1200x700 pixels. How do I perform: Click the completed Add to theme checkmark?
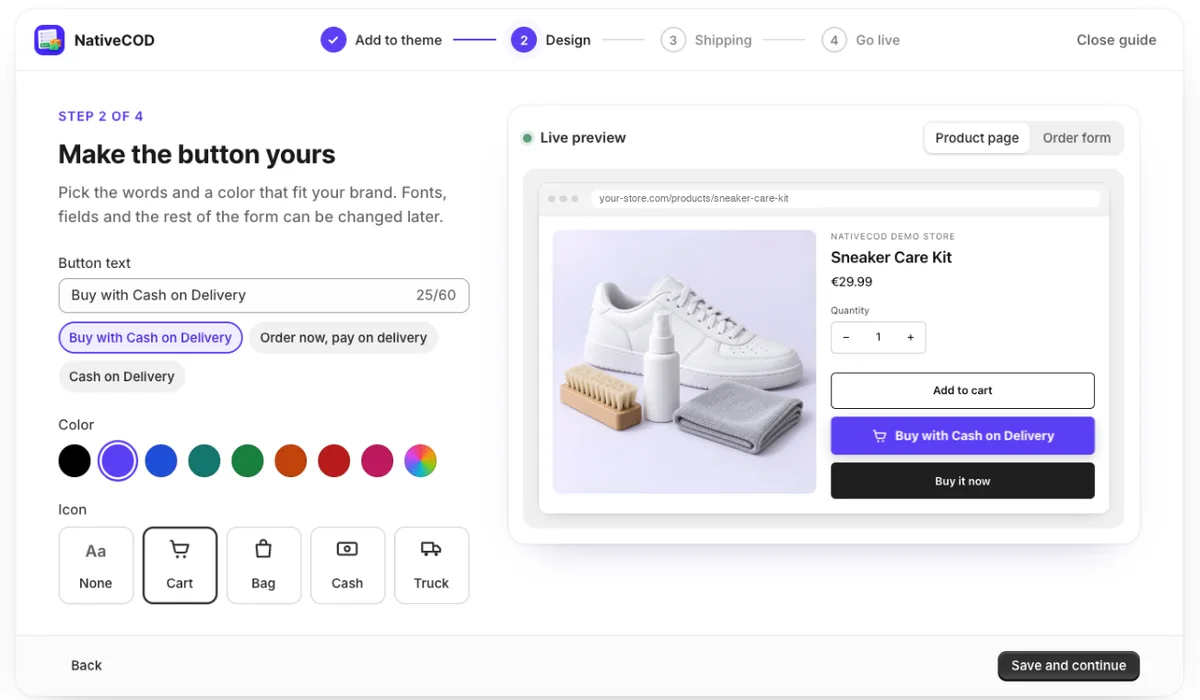coord(334,40)
